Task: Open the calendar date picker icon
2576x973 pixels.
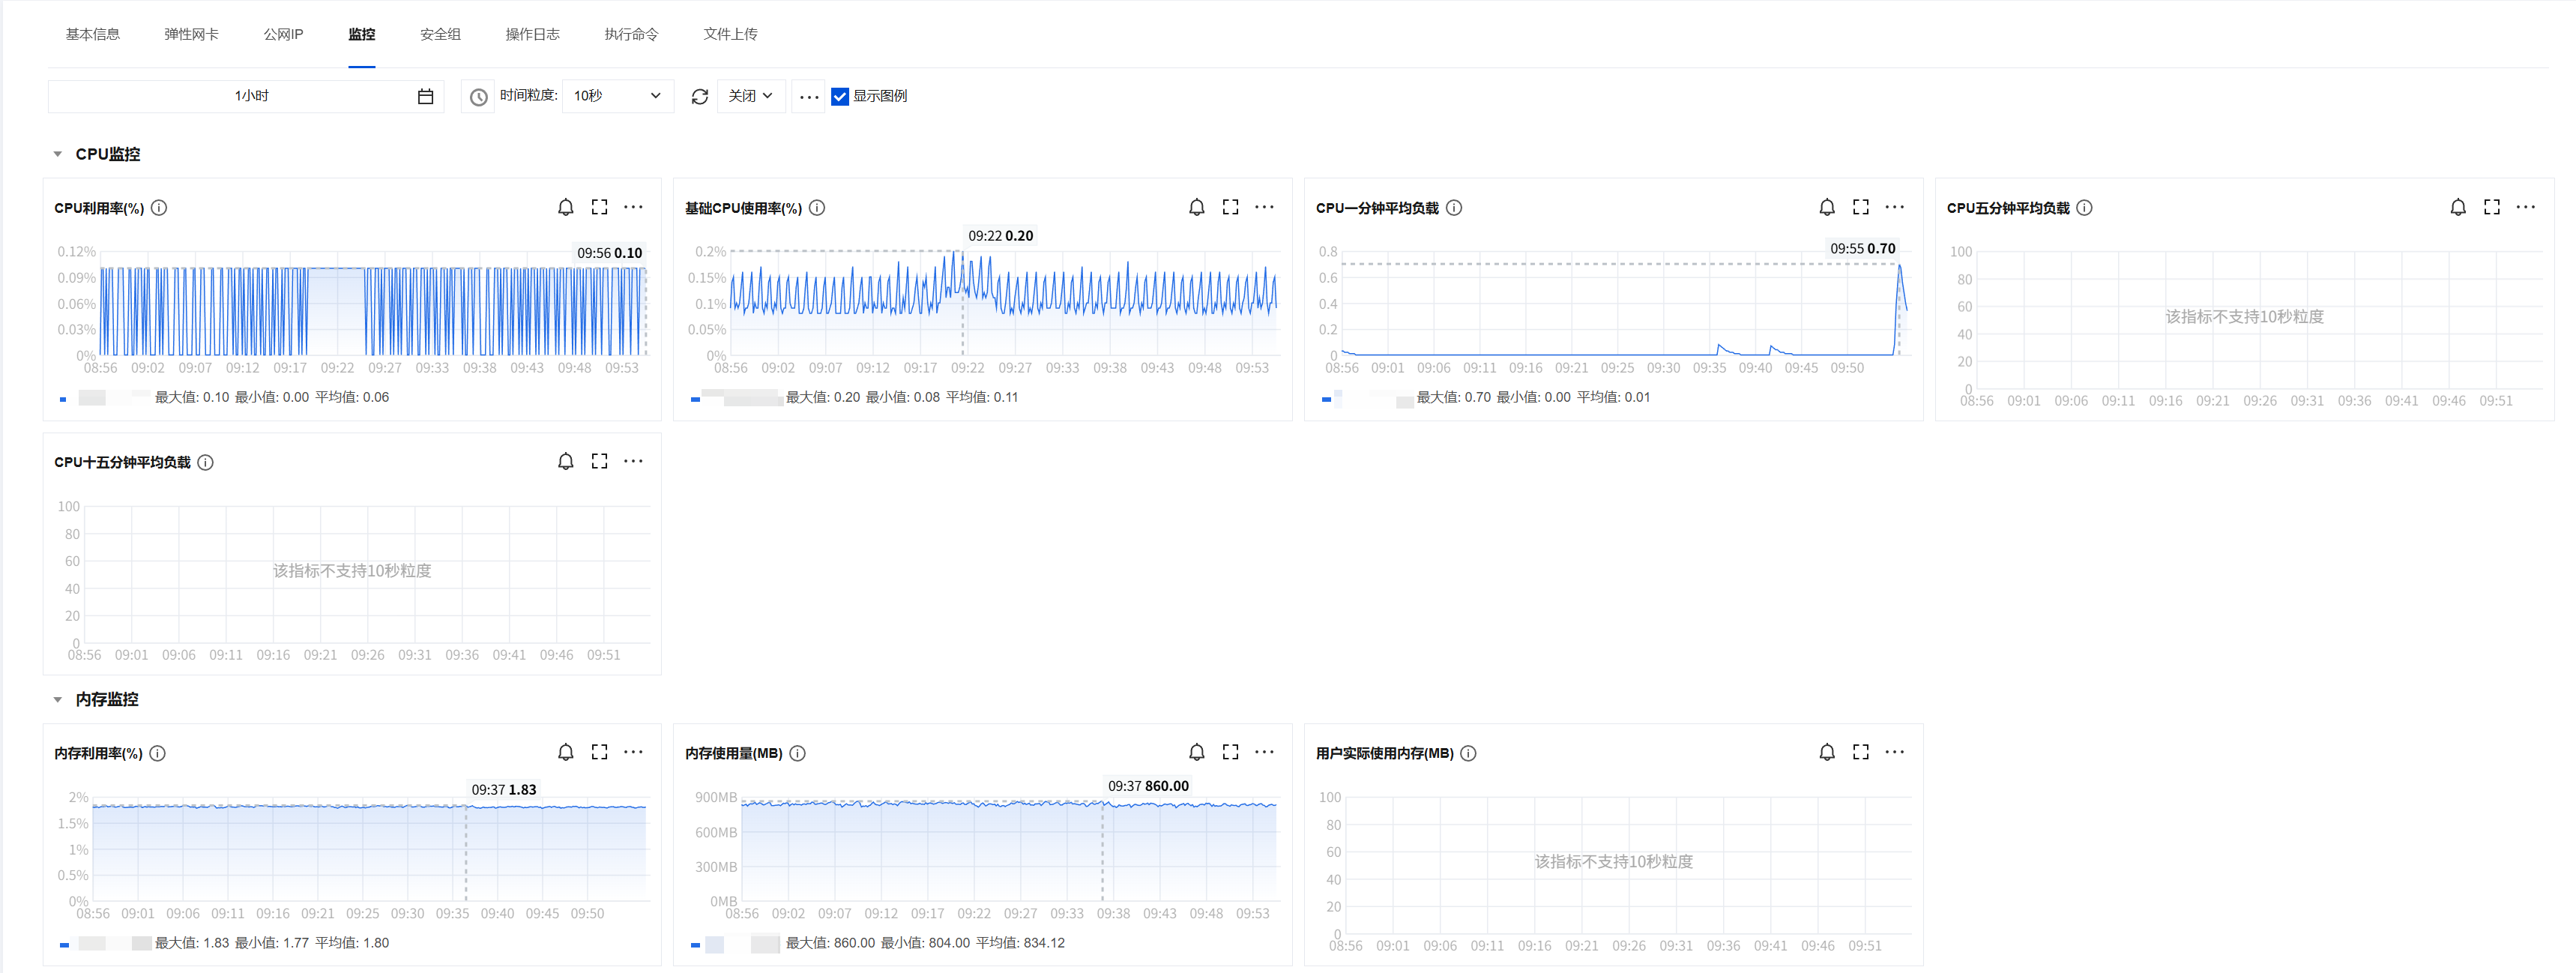Action: point(425,96)
